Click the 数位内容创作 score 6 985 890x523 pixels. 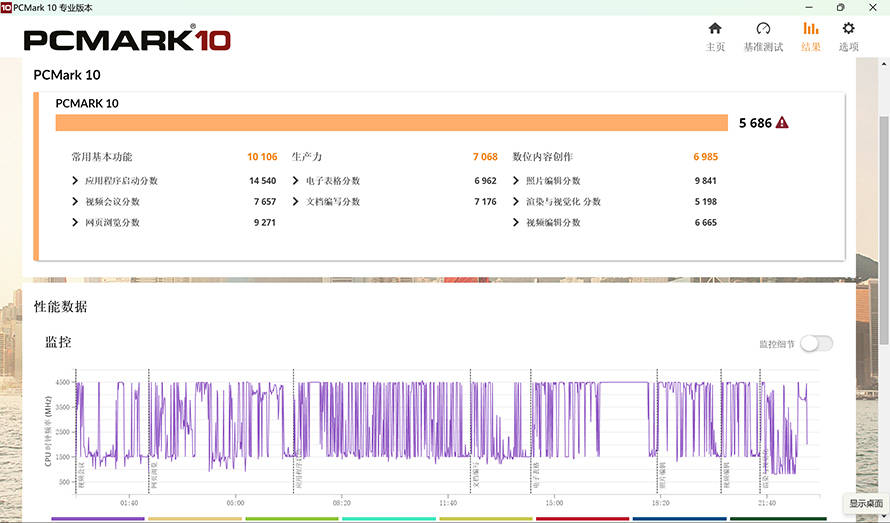click(x=706, y=157)
